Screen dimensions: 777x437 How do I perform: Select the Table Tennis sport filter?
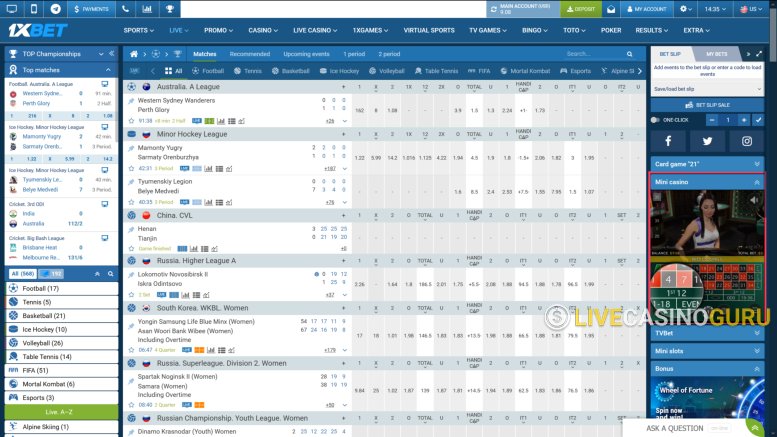coord(436,71)
